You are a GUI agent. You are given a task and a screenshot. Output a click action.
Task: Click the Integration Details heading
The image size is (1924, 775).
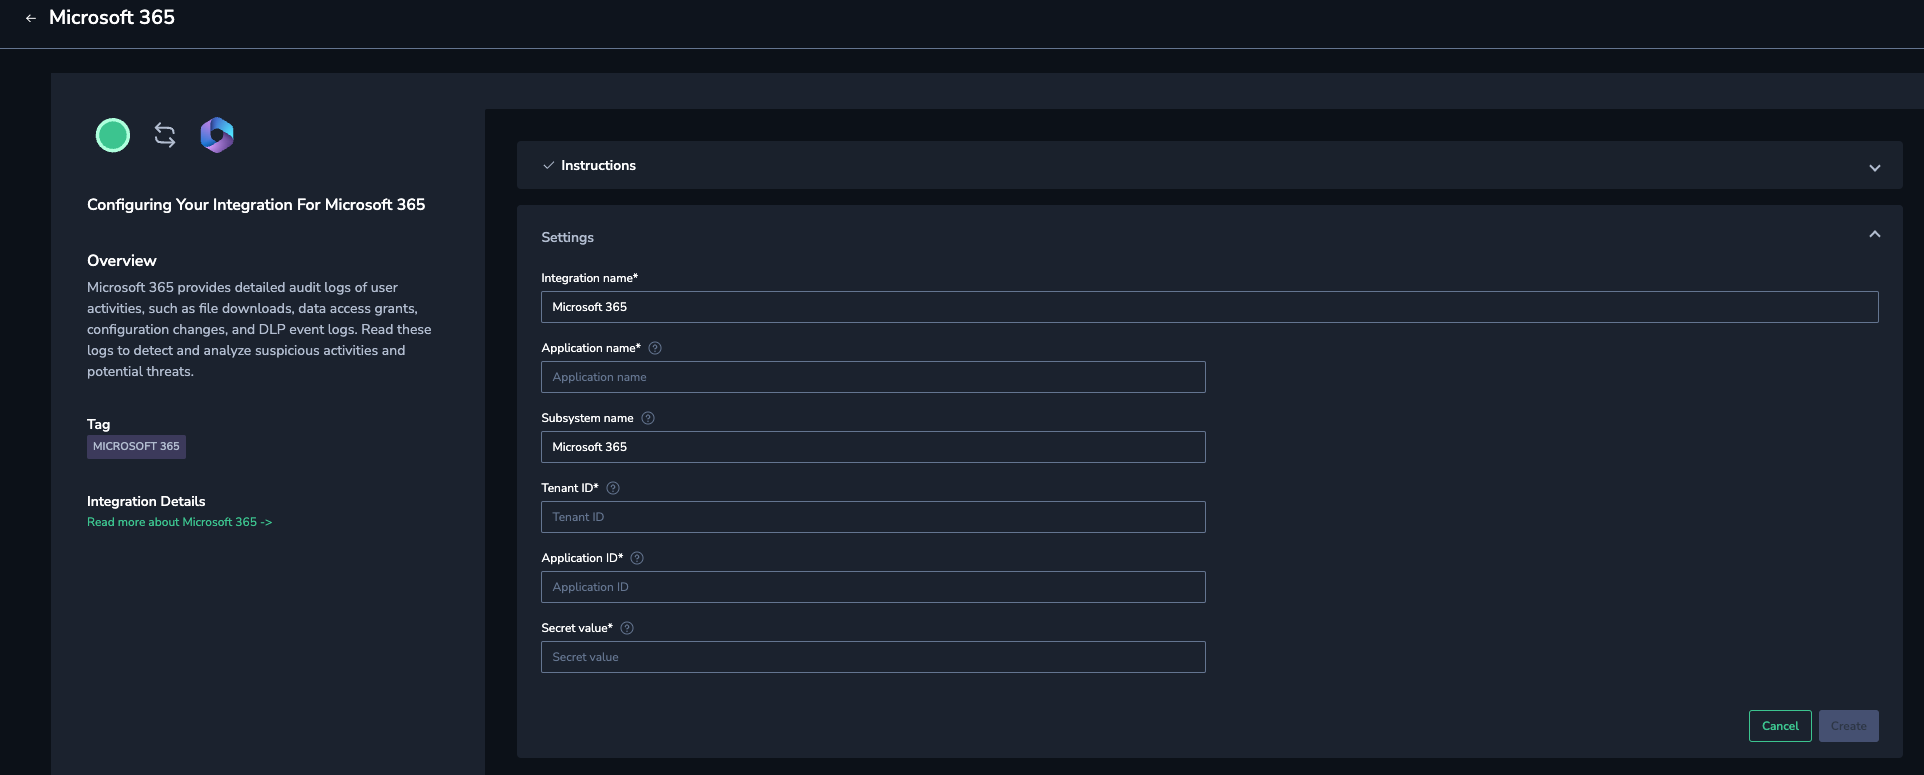(146, 501)
